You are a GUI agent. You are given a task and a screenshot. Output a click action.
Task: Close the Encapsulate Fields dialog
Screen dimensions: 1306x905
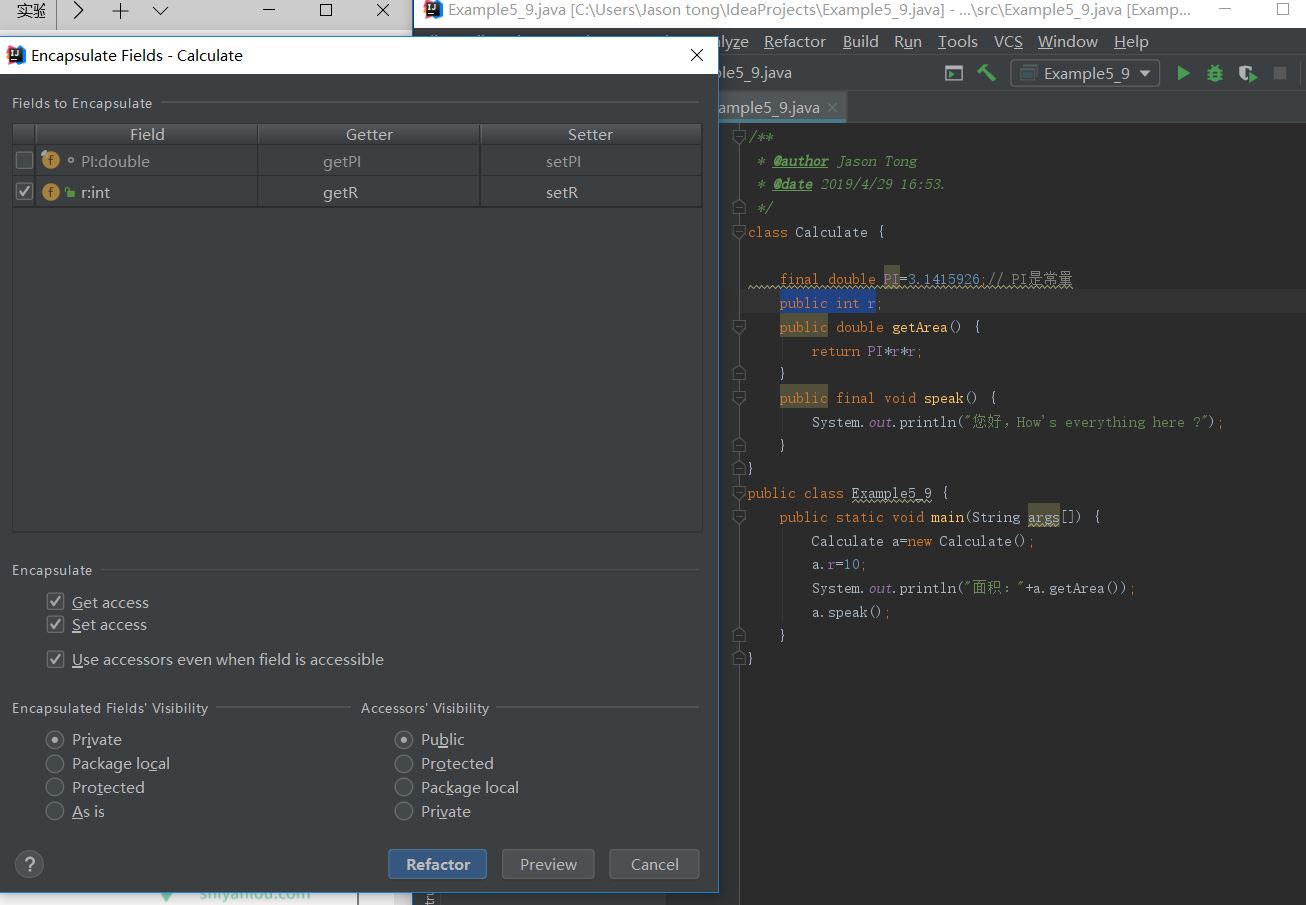click(697, 55)
